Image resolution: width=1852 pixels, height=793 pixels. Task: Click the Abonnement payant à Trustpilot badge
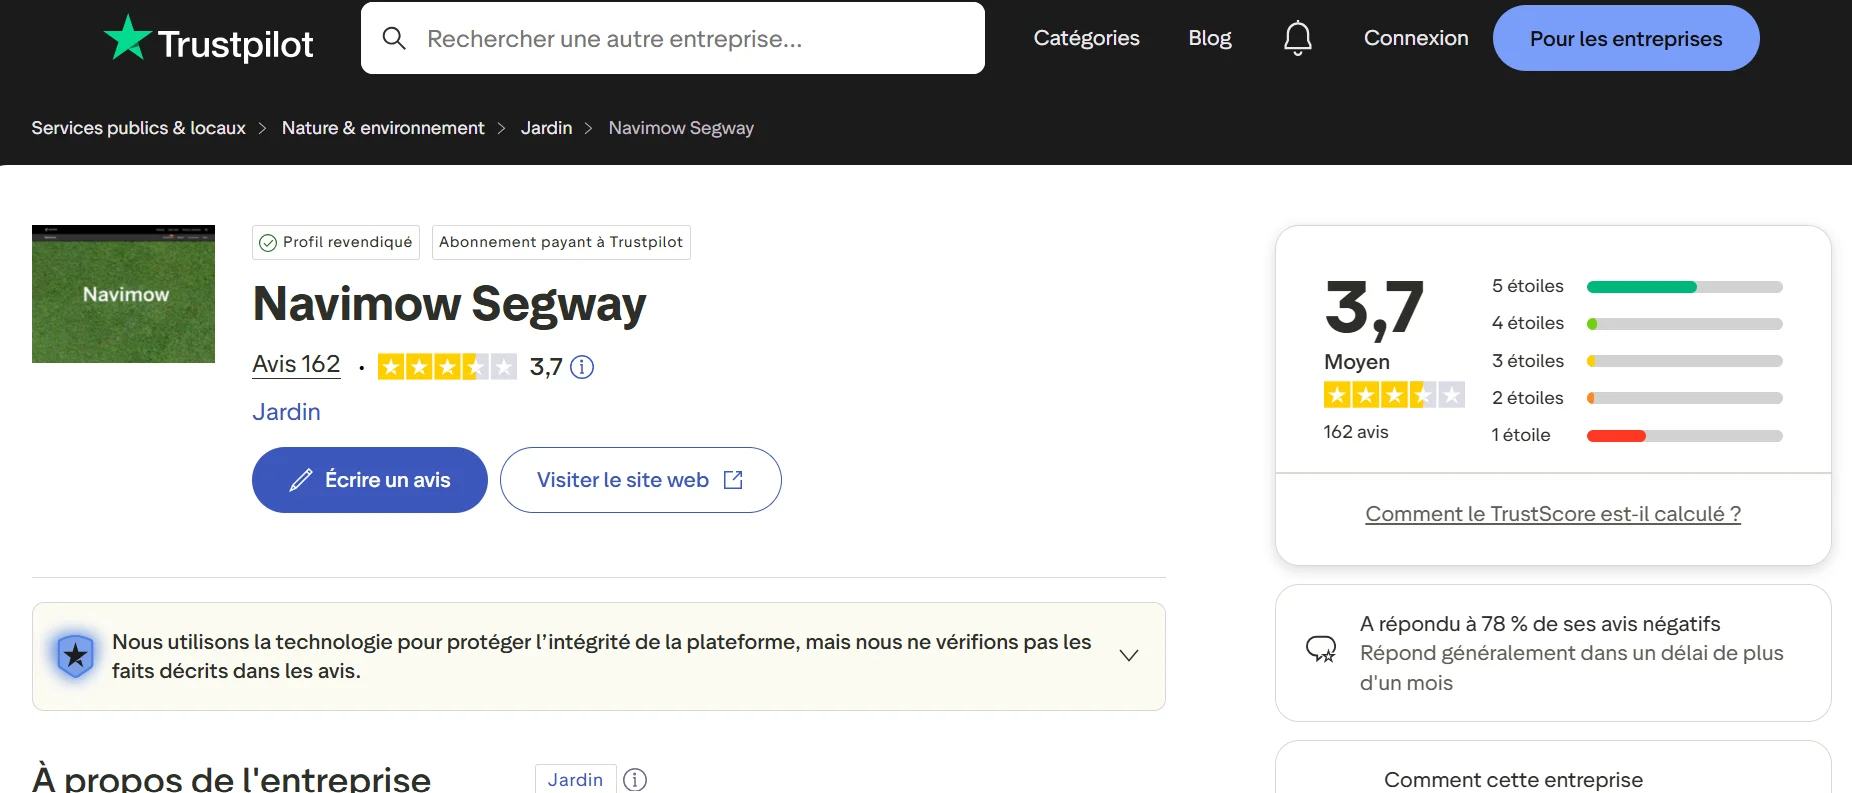561,243
